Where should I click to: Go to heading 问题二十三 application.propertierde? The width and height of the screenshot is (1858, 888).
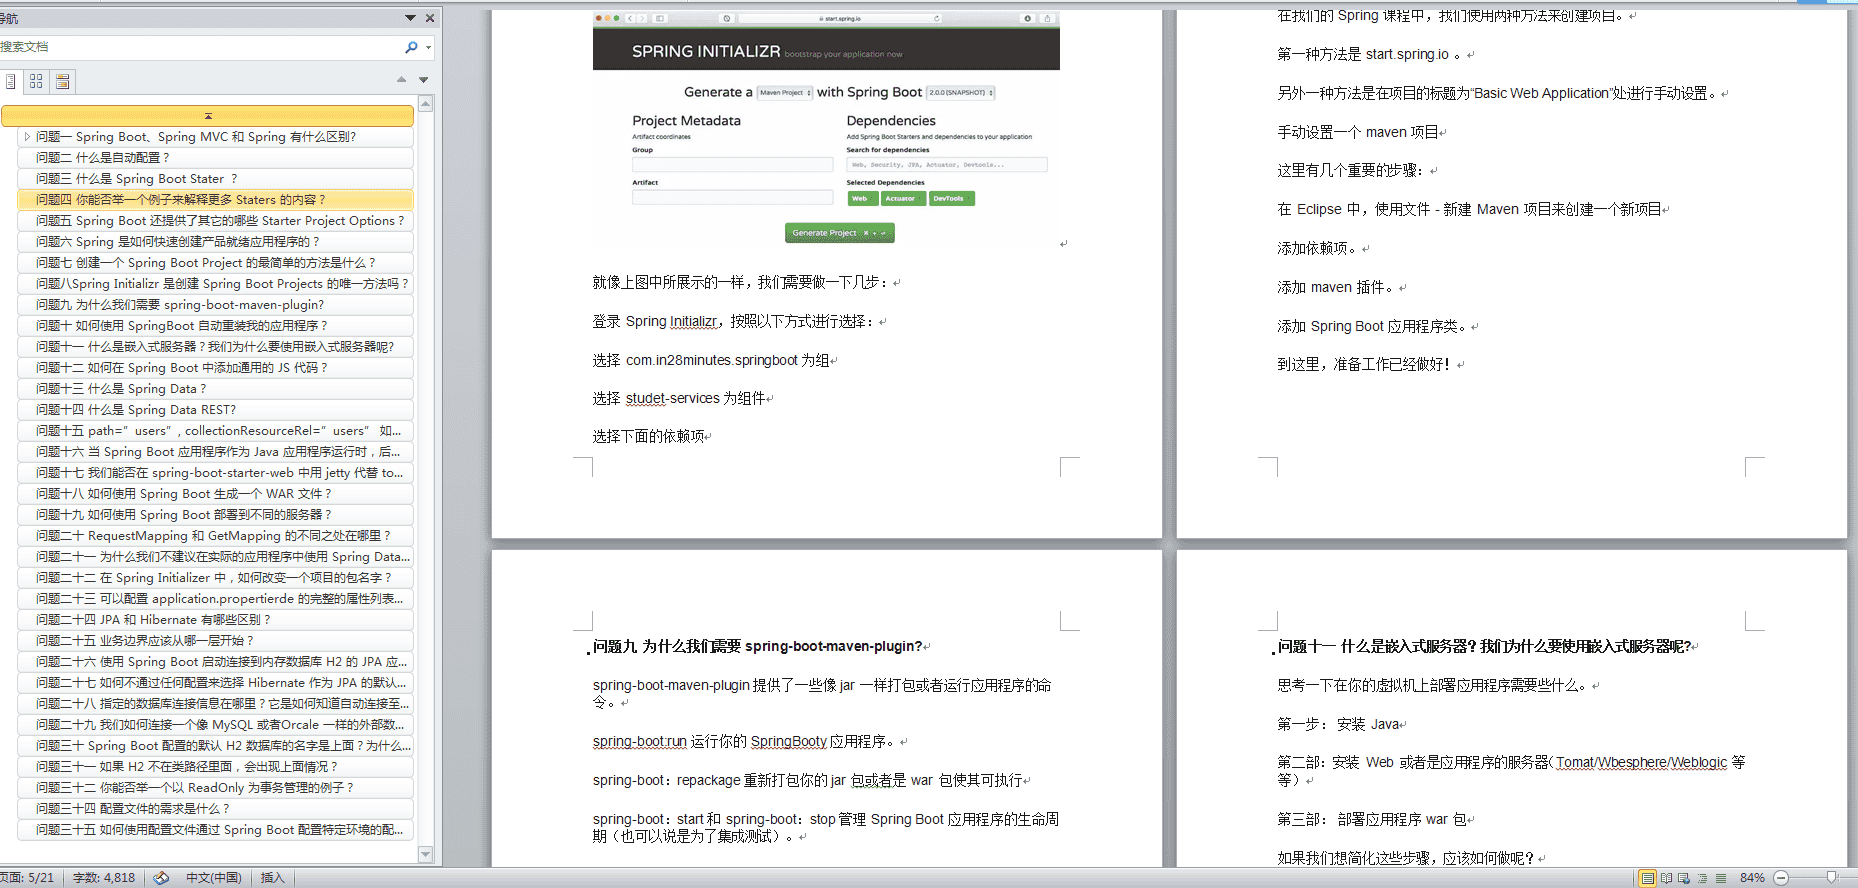tap(216, 599)
